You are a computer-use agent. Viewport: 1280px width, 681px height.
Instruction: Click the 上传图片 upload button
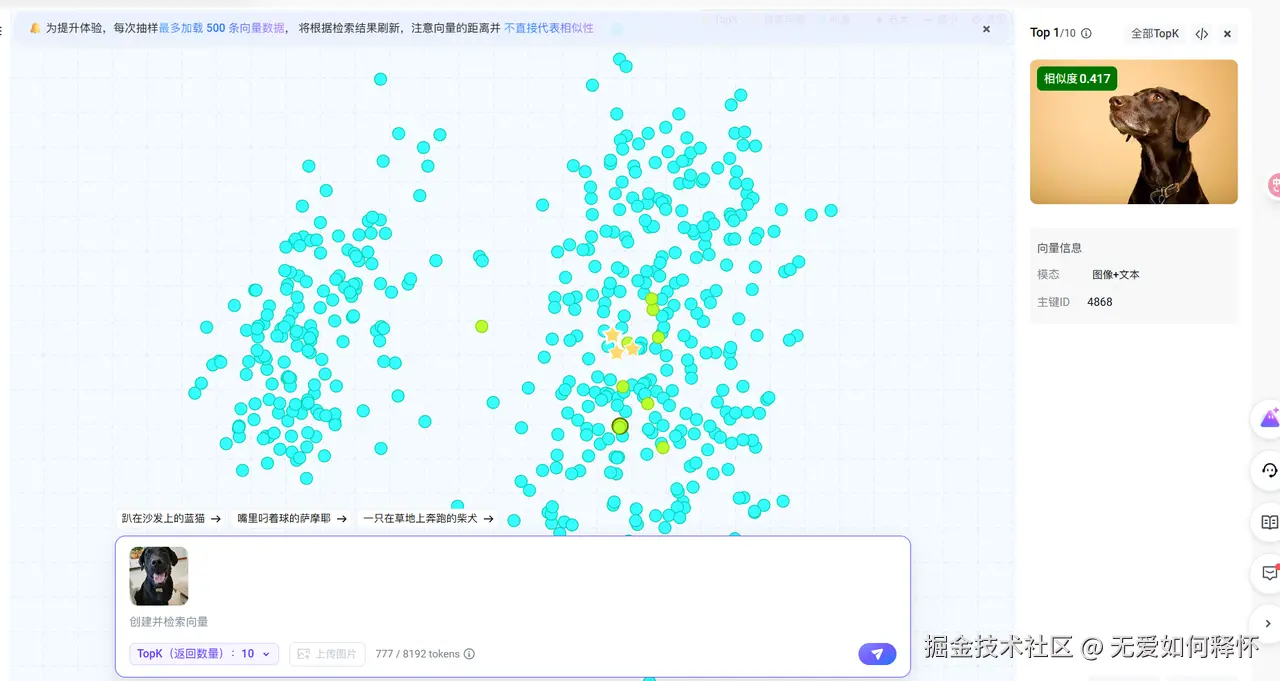[327, 654]
